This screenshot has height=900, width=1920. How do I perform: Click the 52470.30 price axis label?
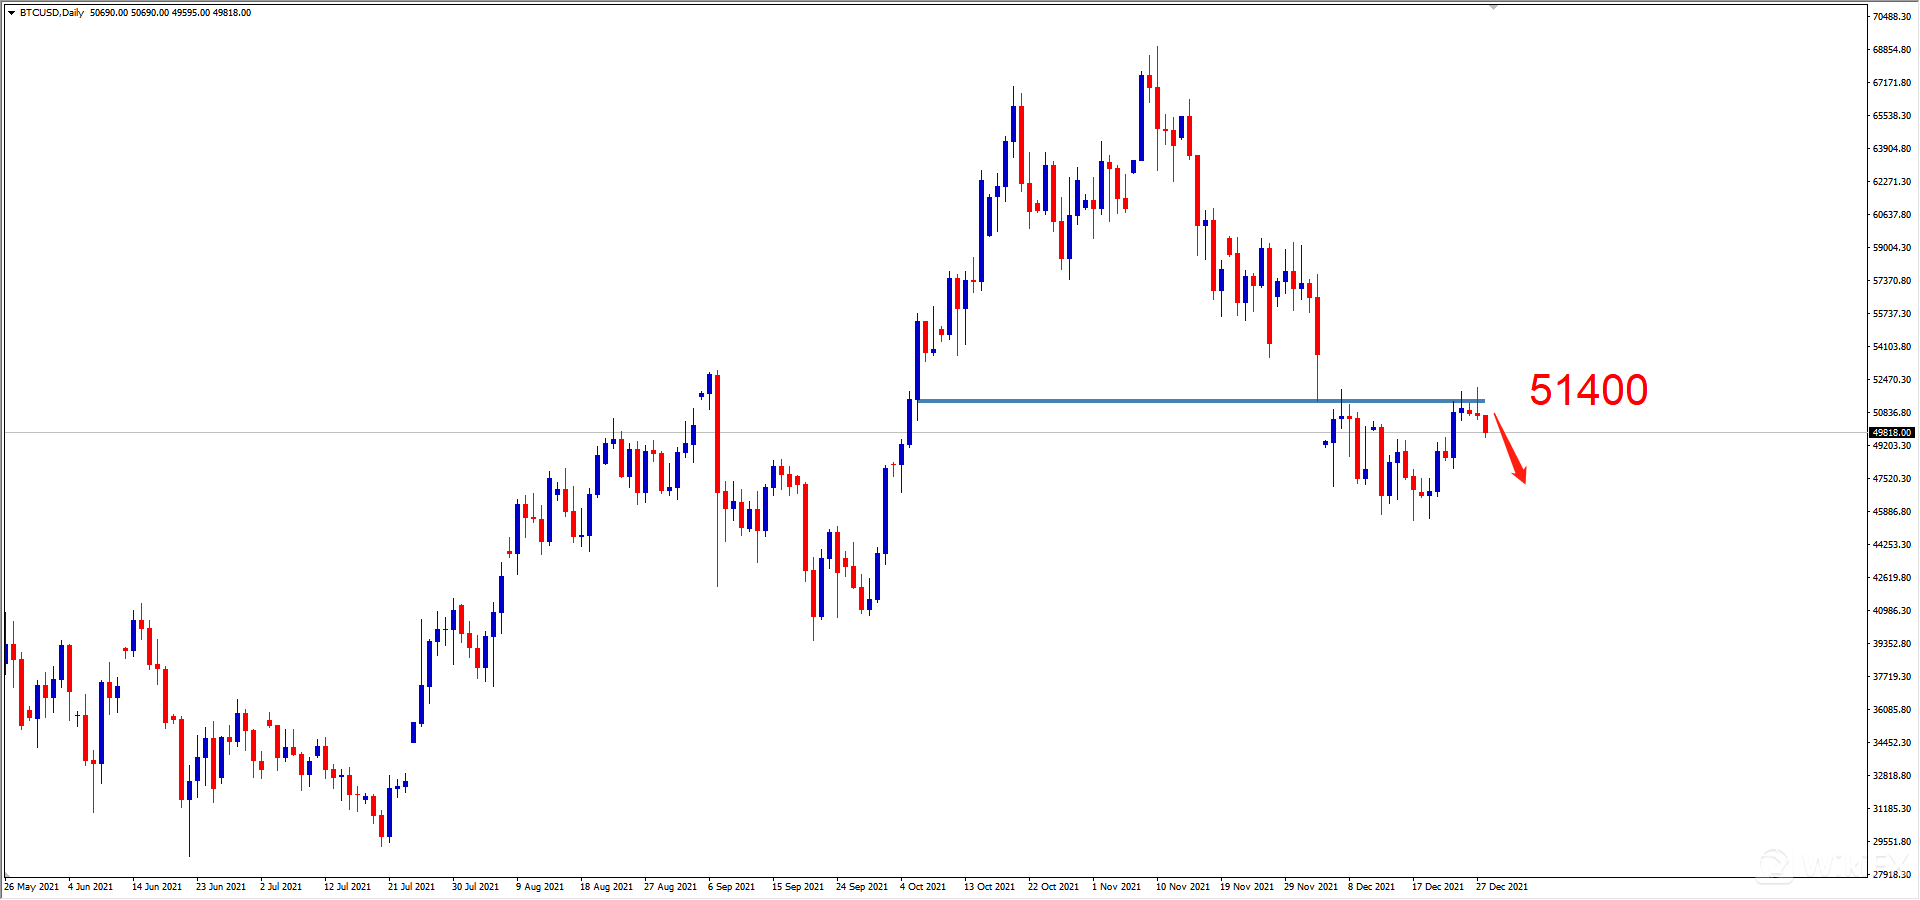[x=1891, y=380]
